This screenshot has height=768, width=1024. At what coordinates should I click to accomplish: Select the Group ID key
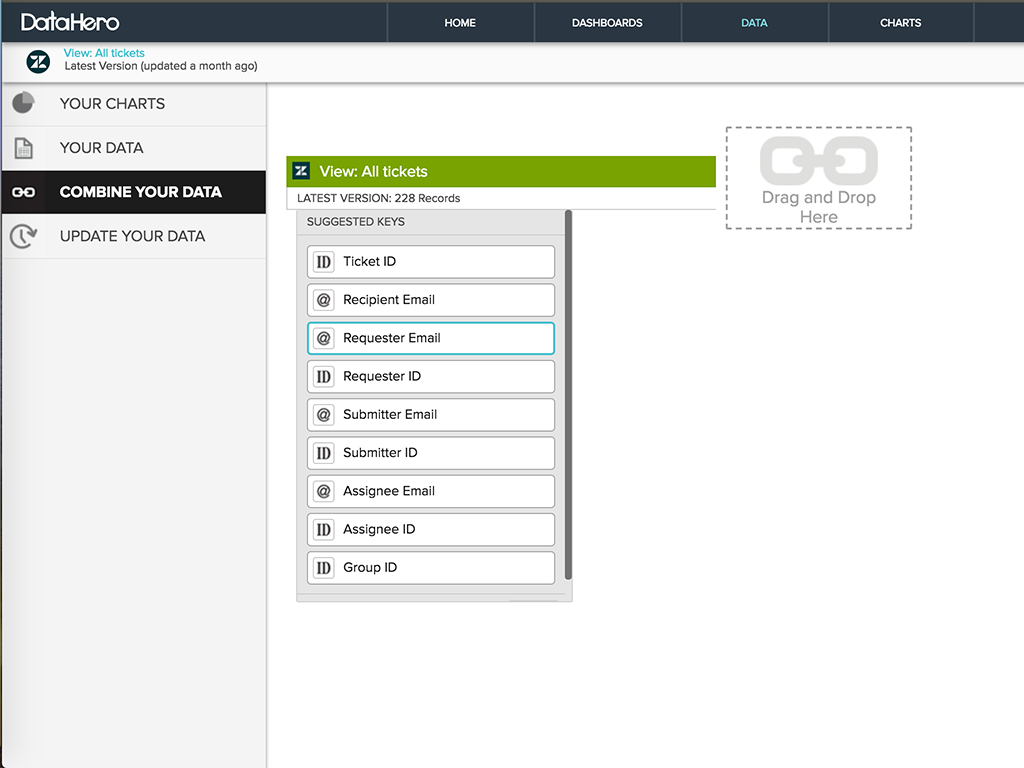[431, 568]
